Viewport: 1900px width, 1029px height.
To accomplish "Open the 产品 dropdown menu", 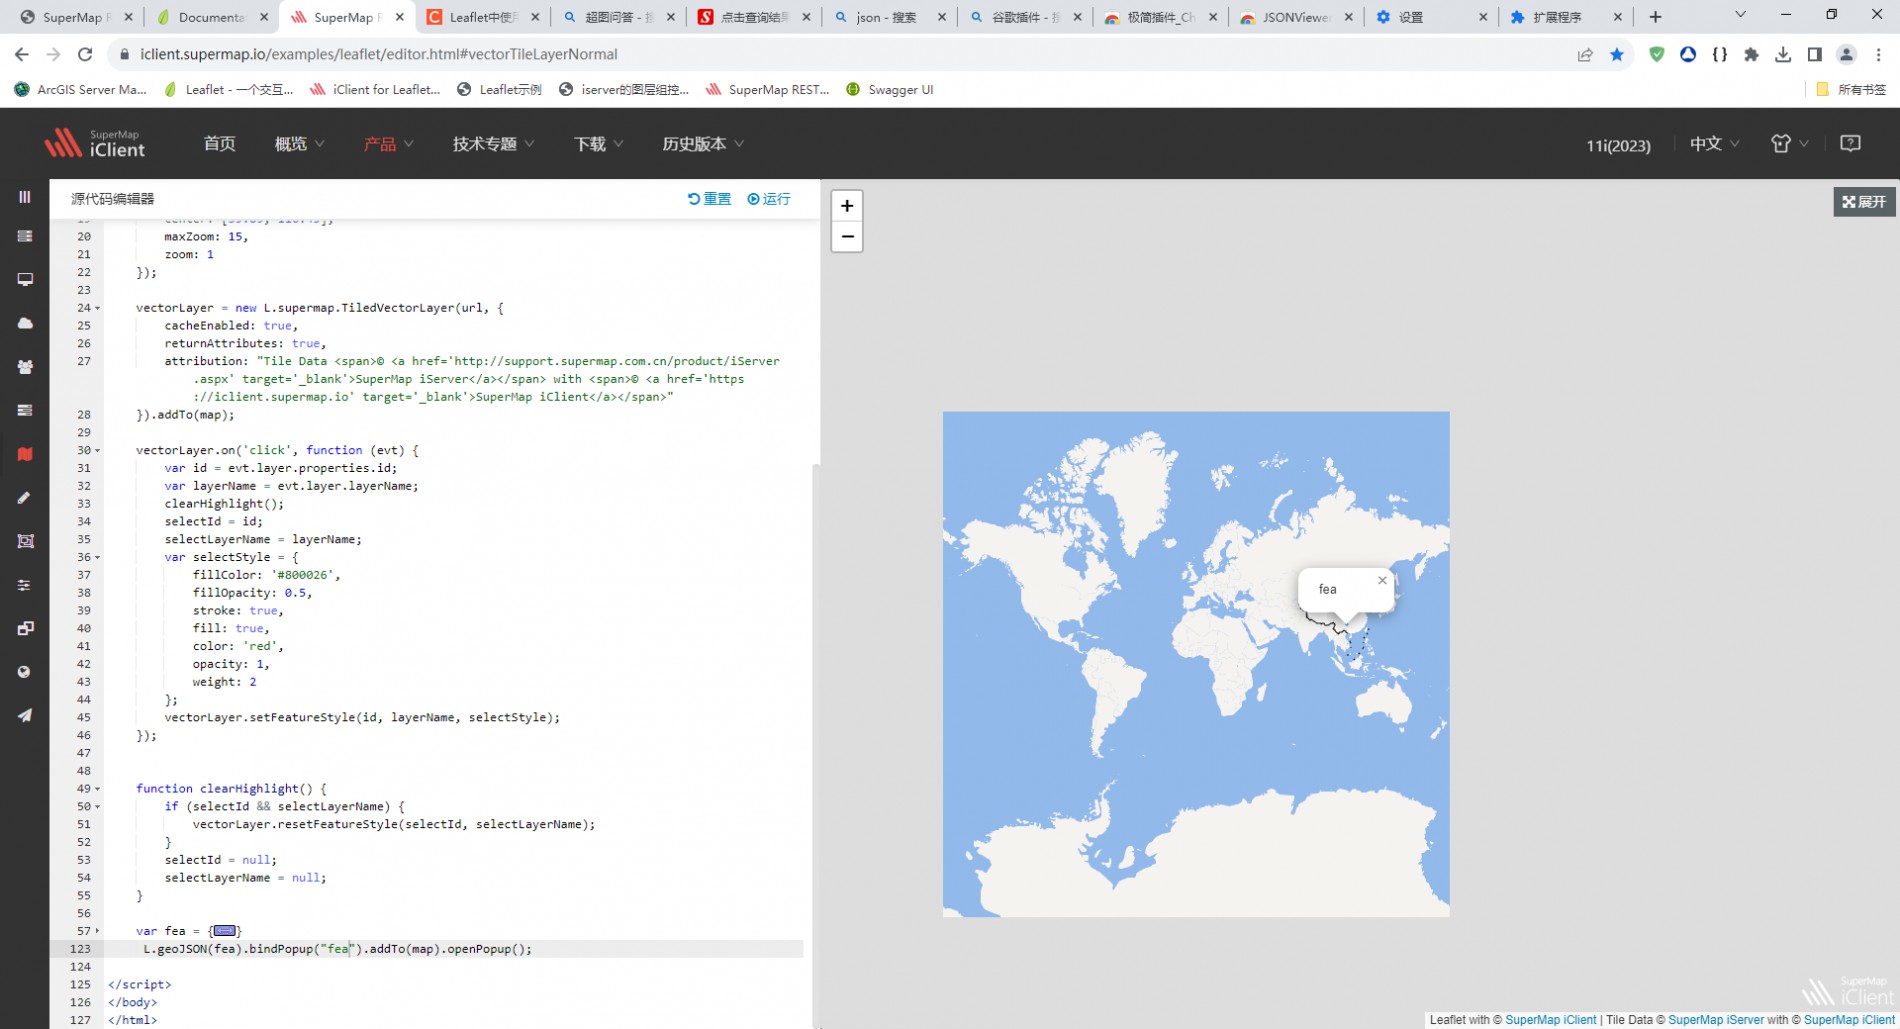I will coord(388,144).
